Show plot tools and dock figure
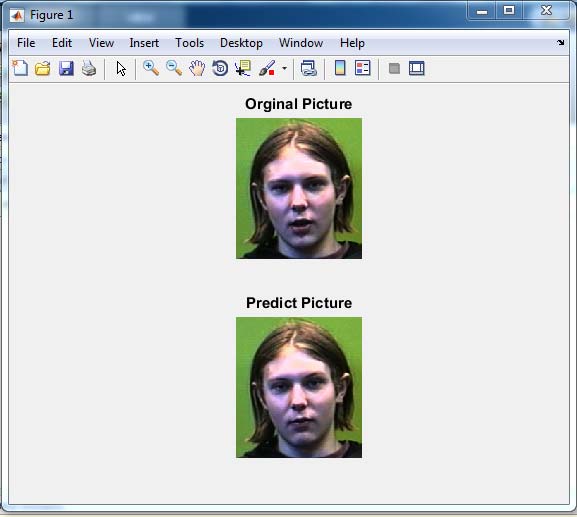The height and width of the screenshot is (517, 577). pyautogui.click(x=417, y=68)
